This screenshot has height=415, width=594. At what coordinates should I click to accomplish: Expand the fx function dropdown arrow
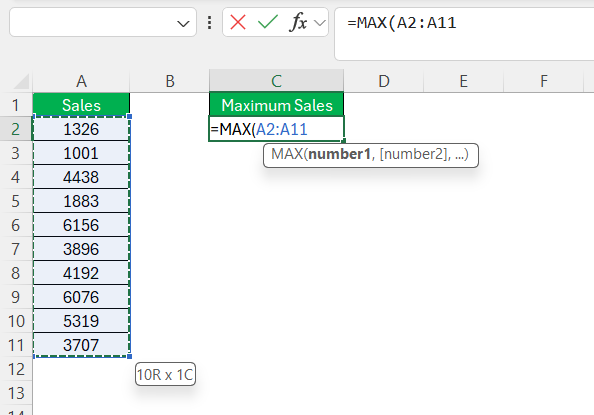[320, 23]
